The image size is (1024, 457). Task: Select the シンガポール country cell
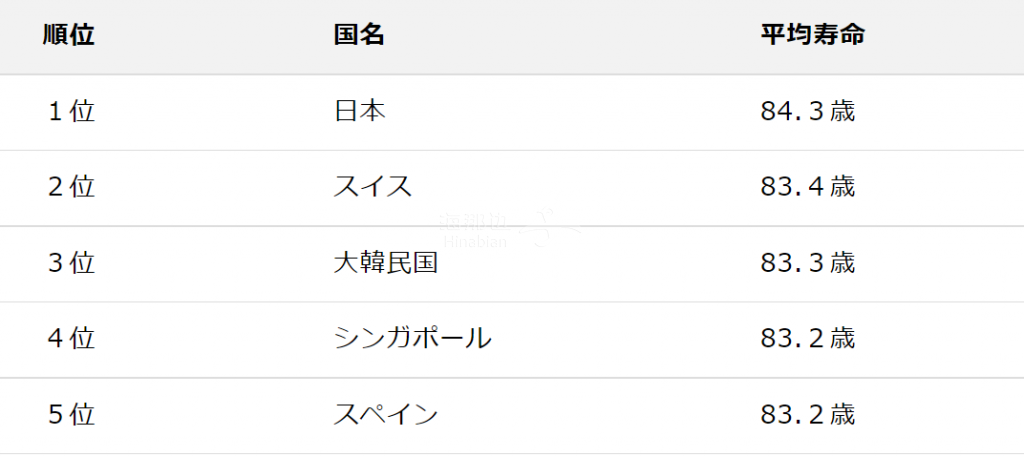click(412, 339)
